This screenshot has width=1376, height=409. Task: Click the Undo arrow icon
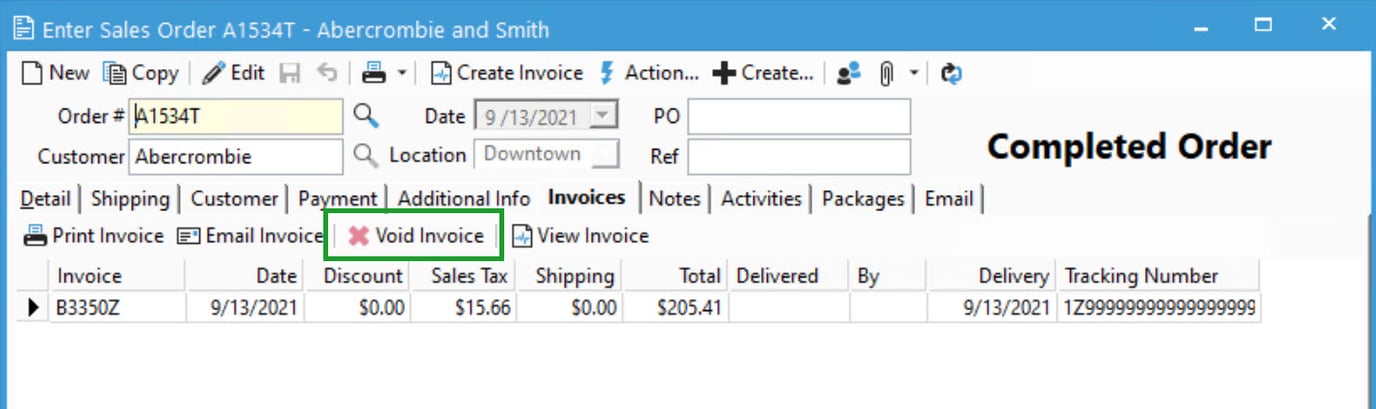pos(327,73)
